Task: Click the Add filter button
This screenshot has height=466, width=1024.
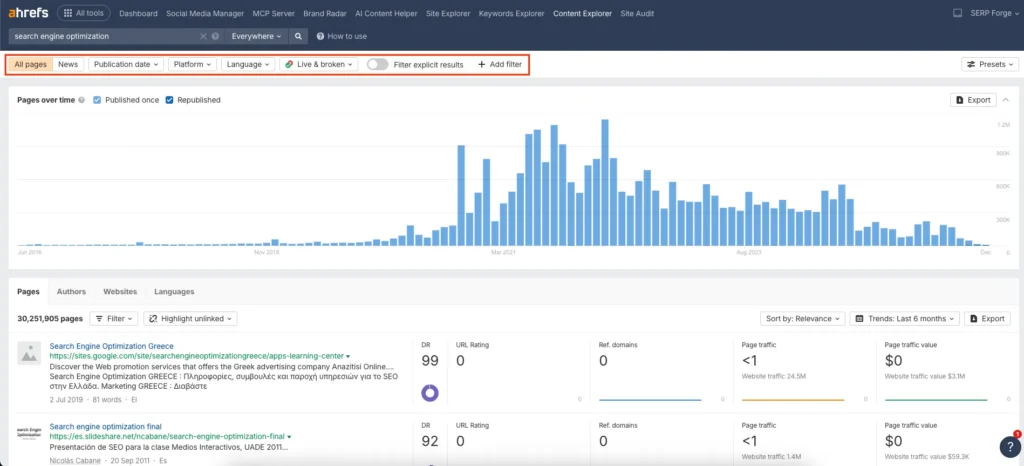Action: (499, 64)
